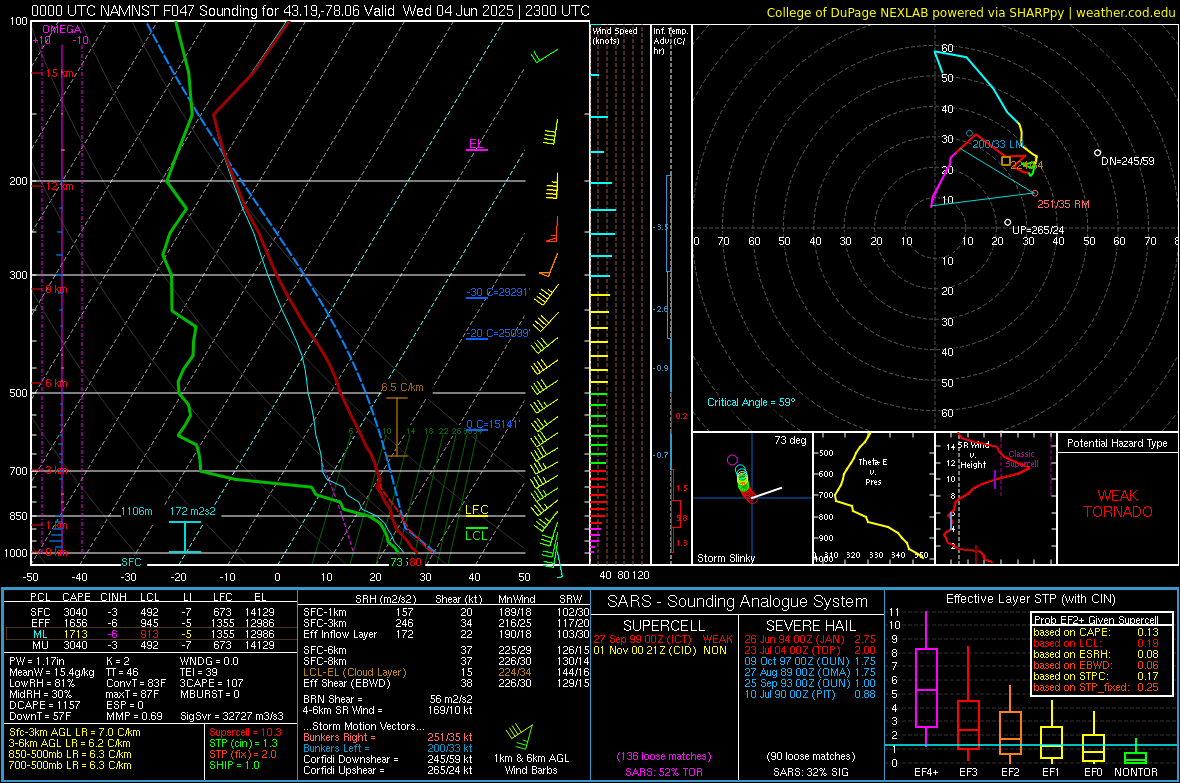Click the 1km & 6km AGL wind barb glyph

[x=520, y=736]
